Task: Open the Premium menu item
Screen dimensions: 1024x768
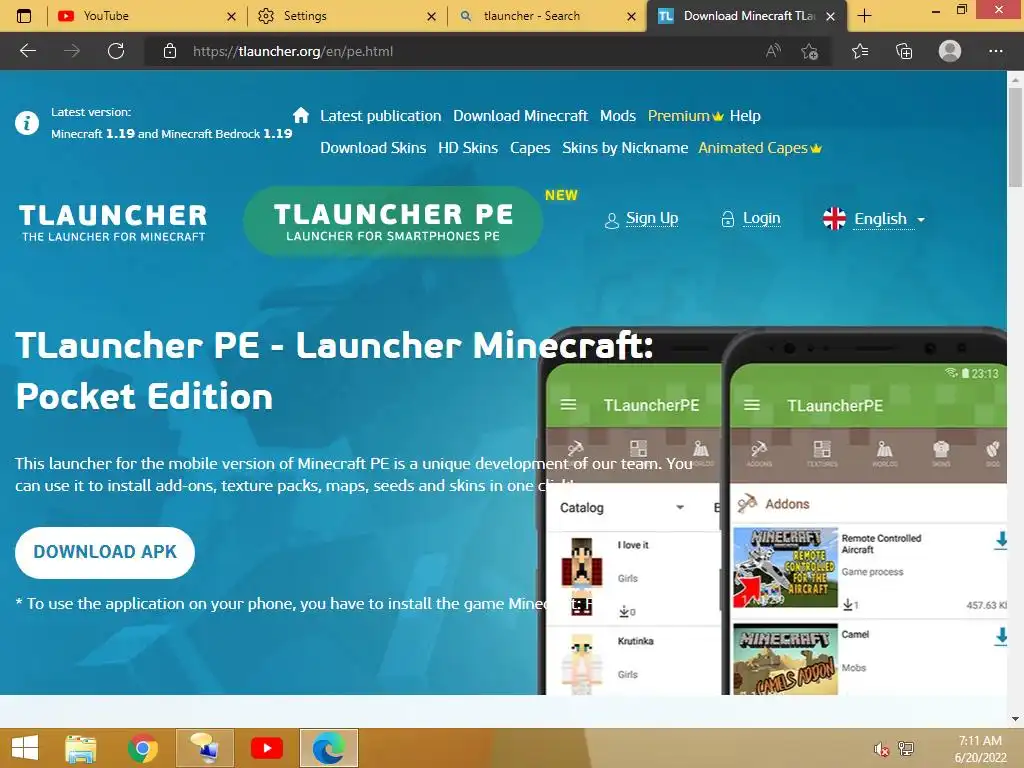Action: pos(685,116)
